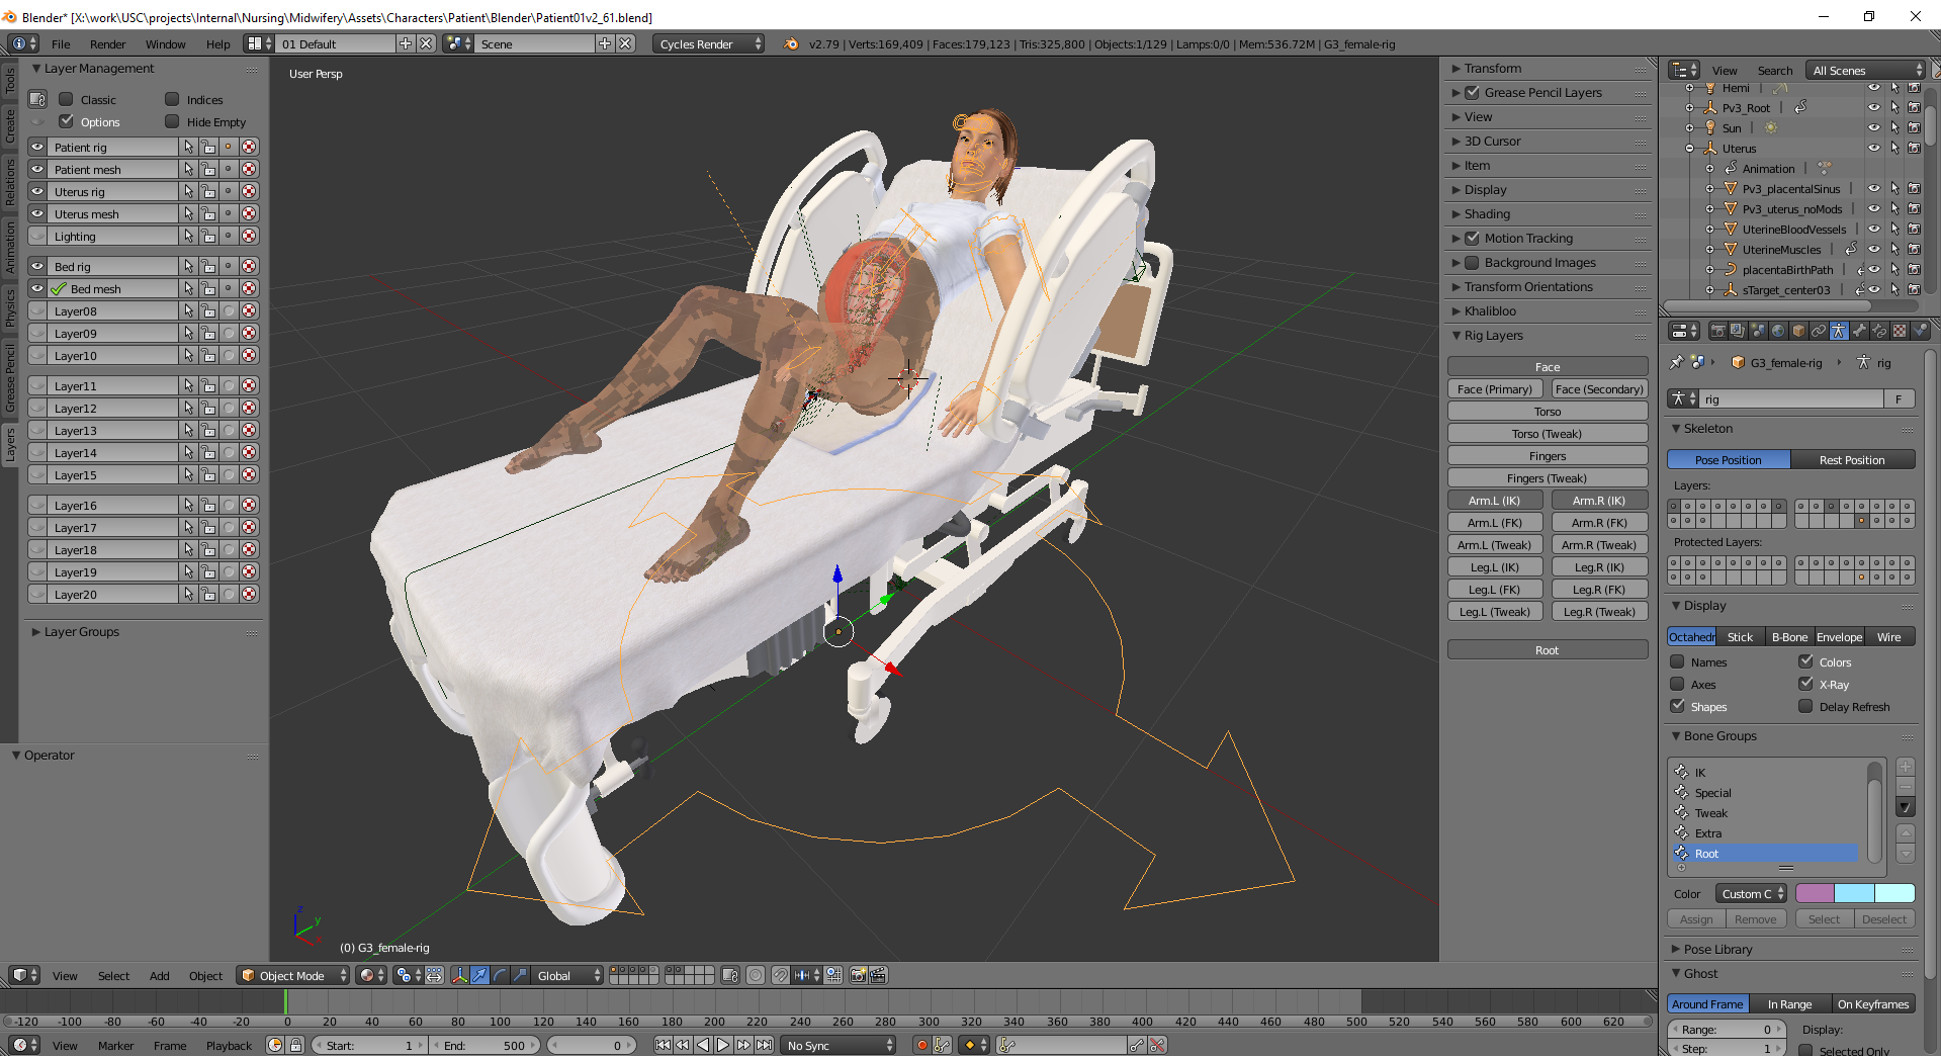Click the record auto-keyframe button
Screen dimensions: 1941x1056
click(x=921, y=1045)
